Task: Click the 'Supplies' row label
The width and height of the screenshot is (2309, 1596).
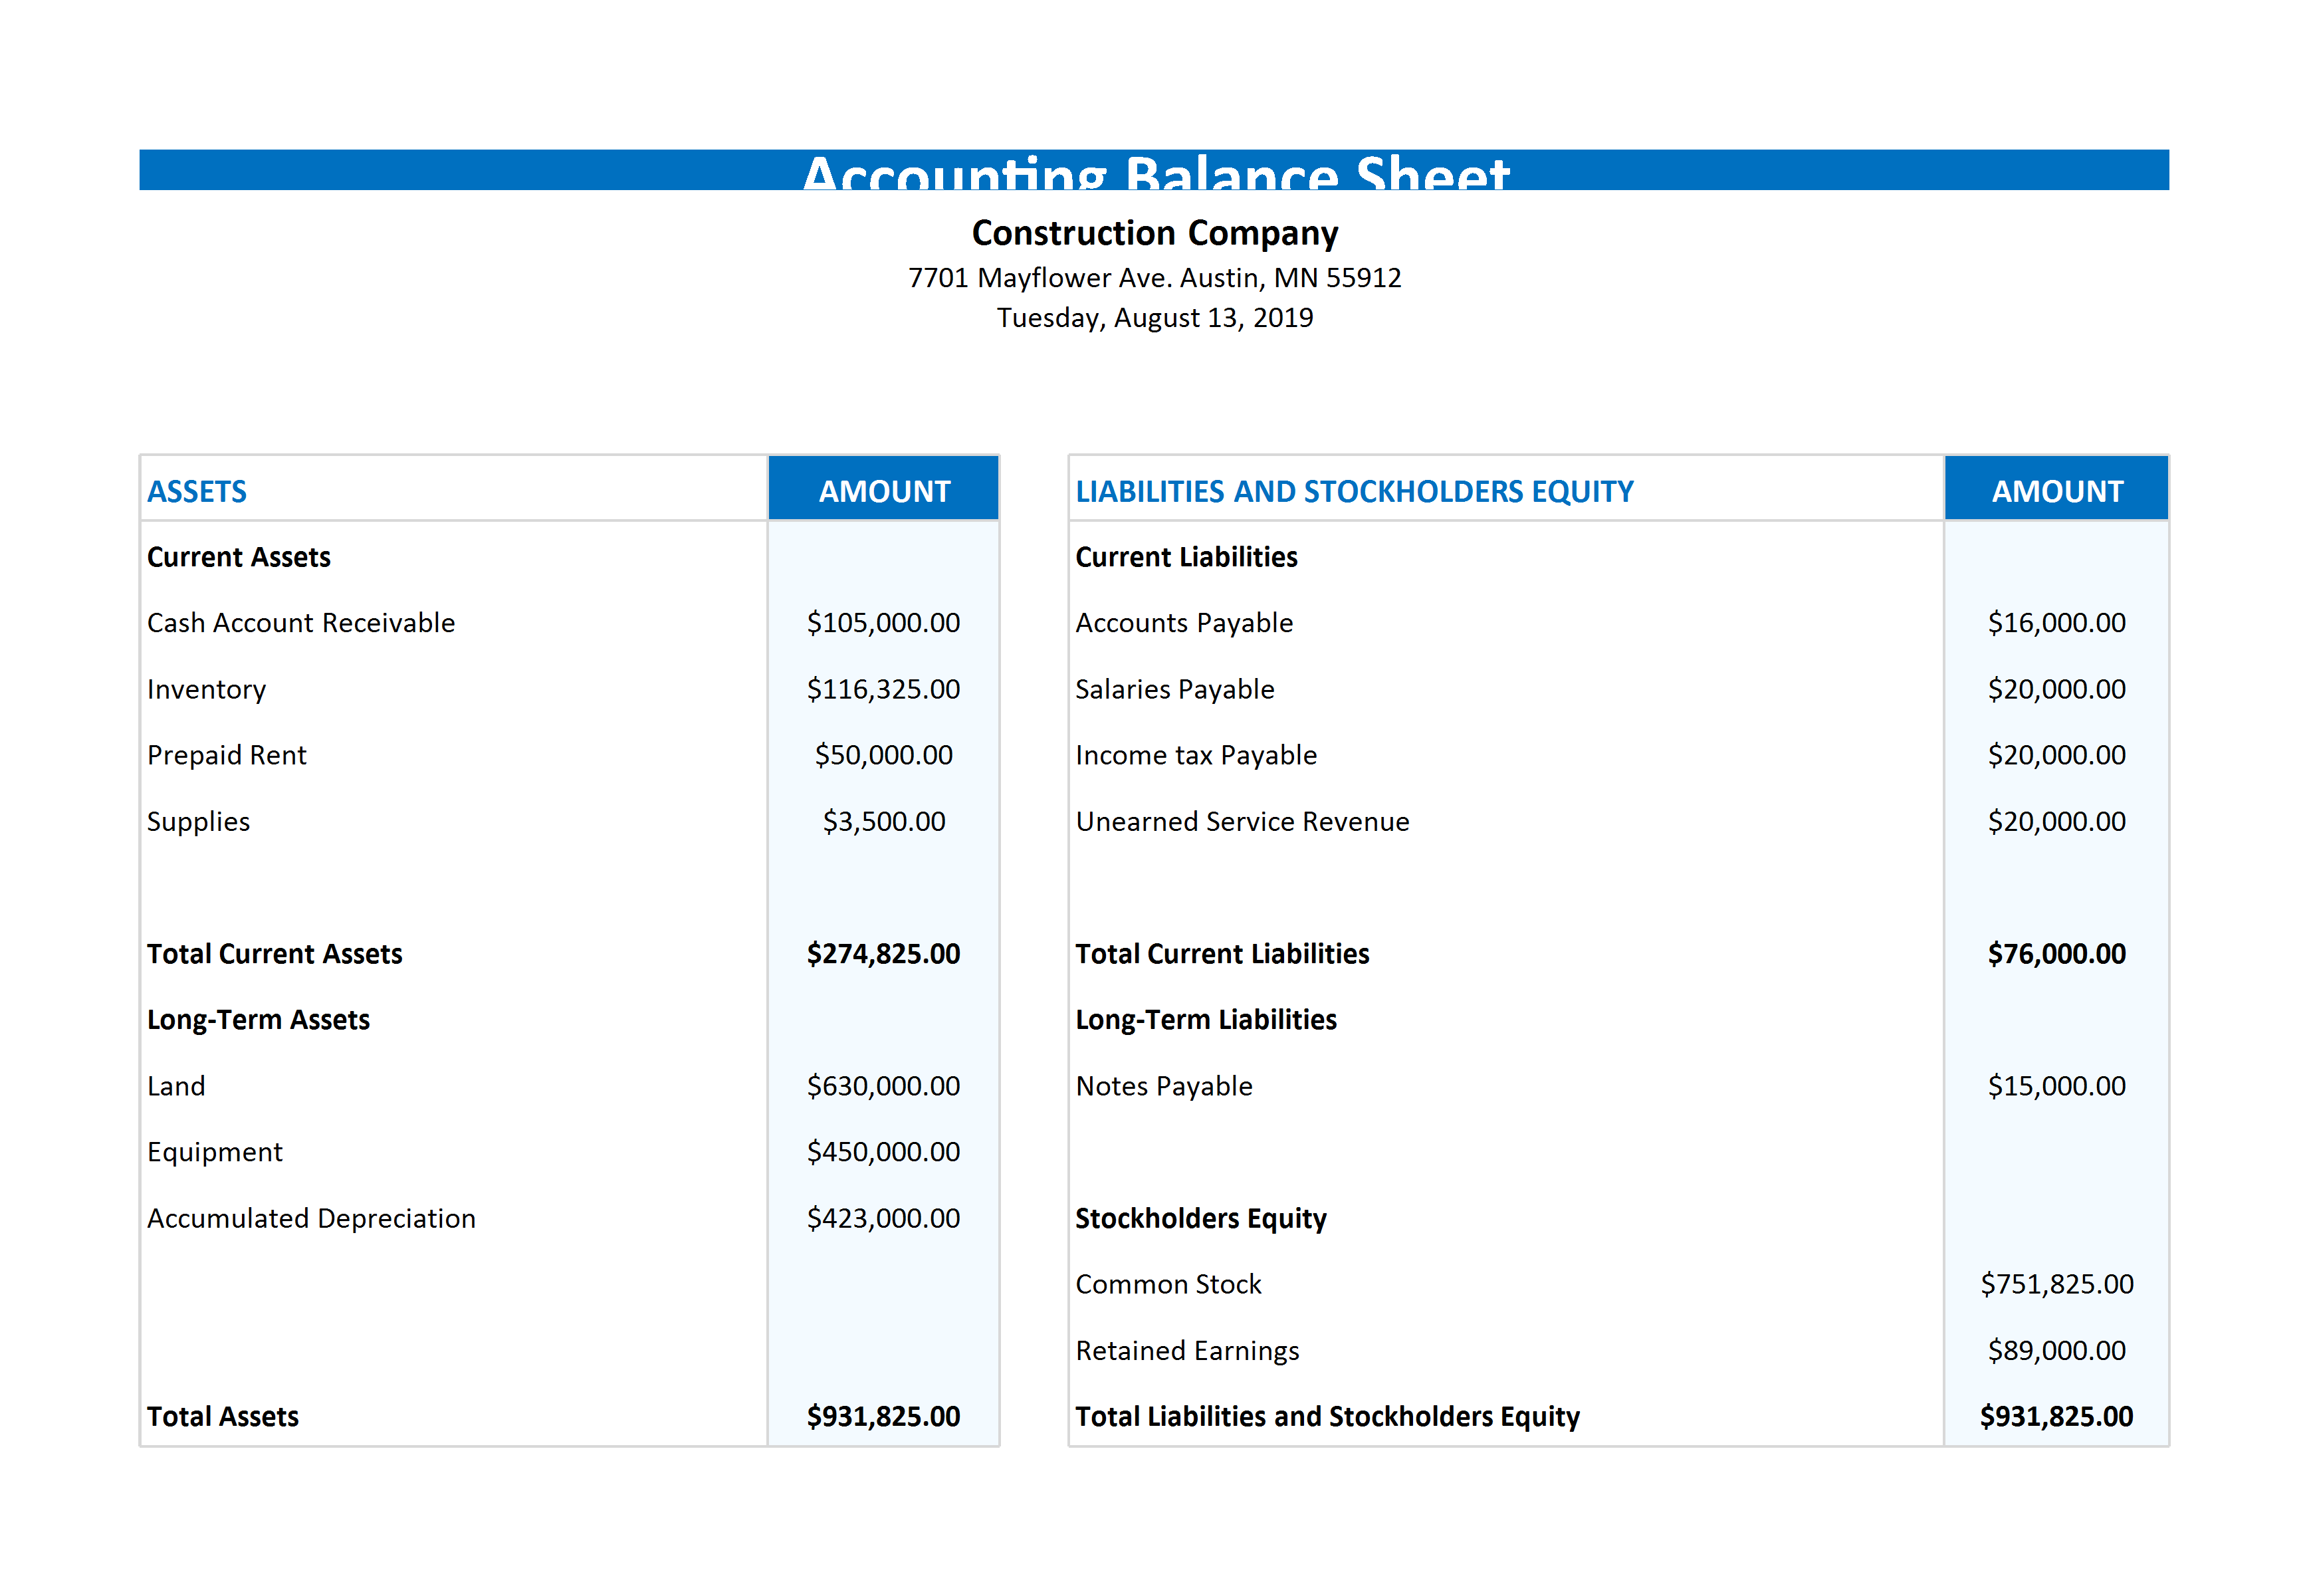Action: (x=199, y=822)
